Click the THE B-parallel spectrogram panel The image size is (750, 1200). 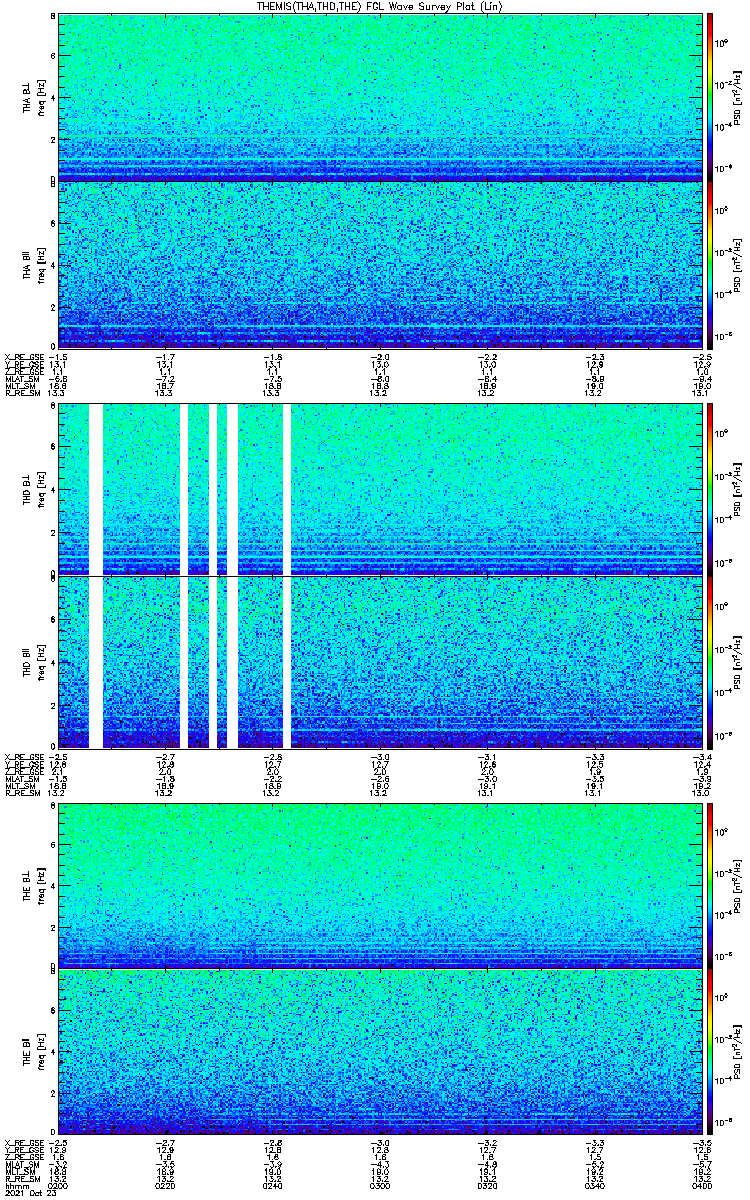pos(379,1051)
